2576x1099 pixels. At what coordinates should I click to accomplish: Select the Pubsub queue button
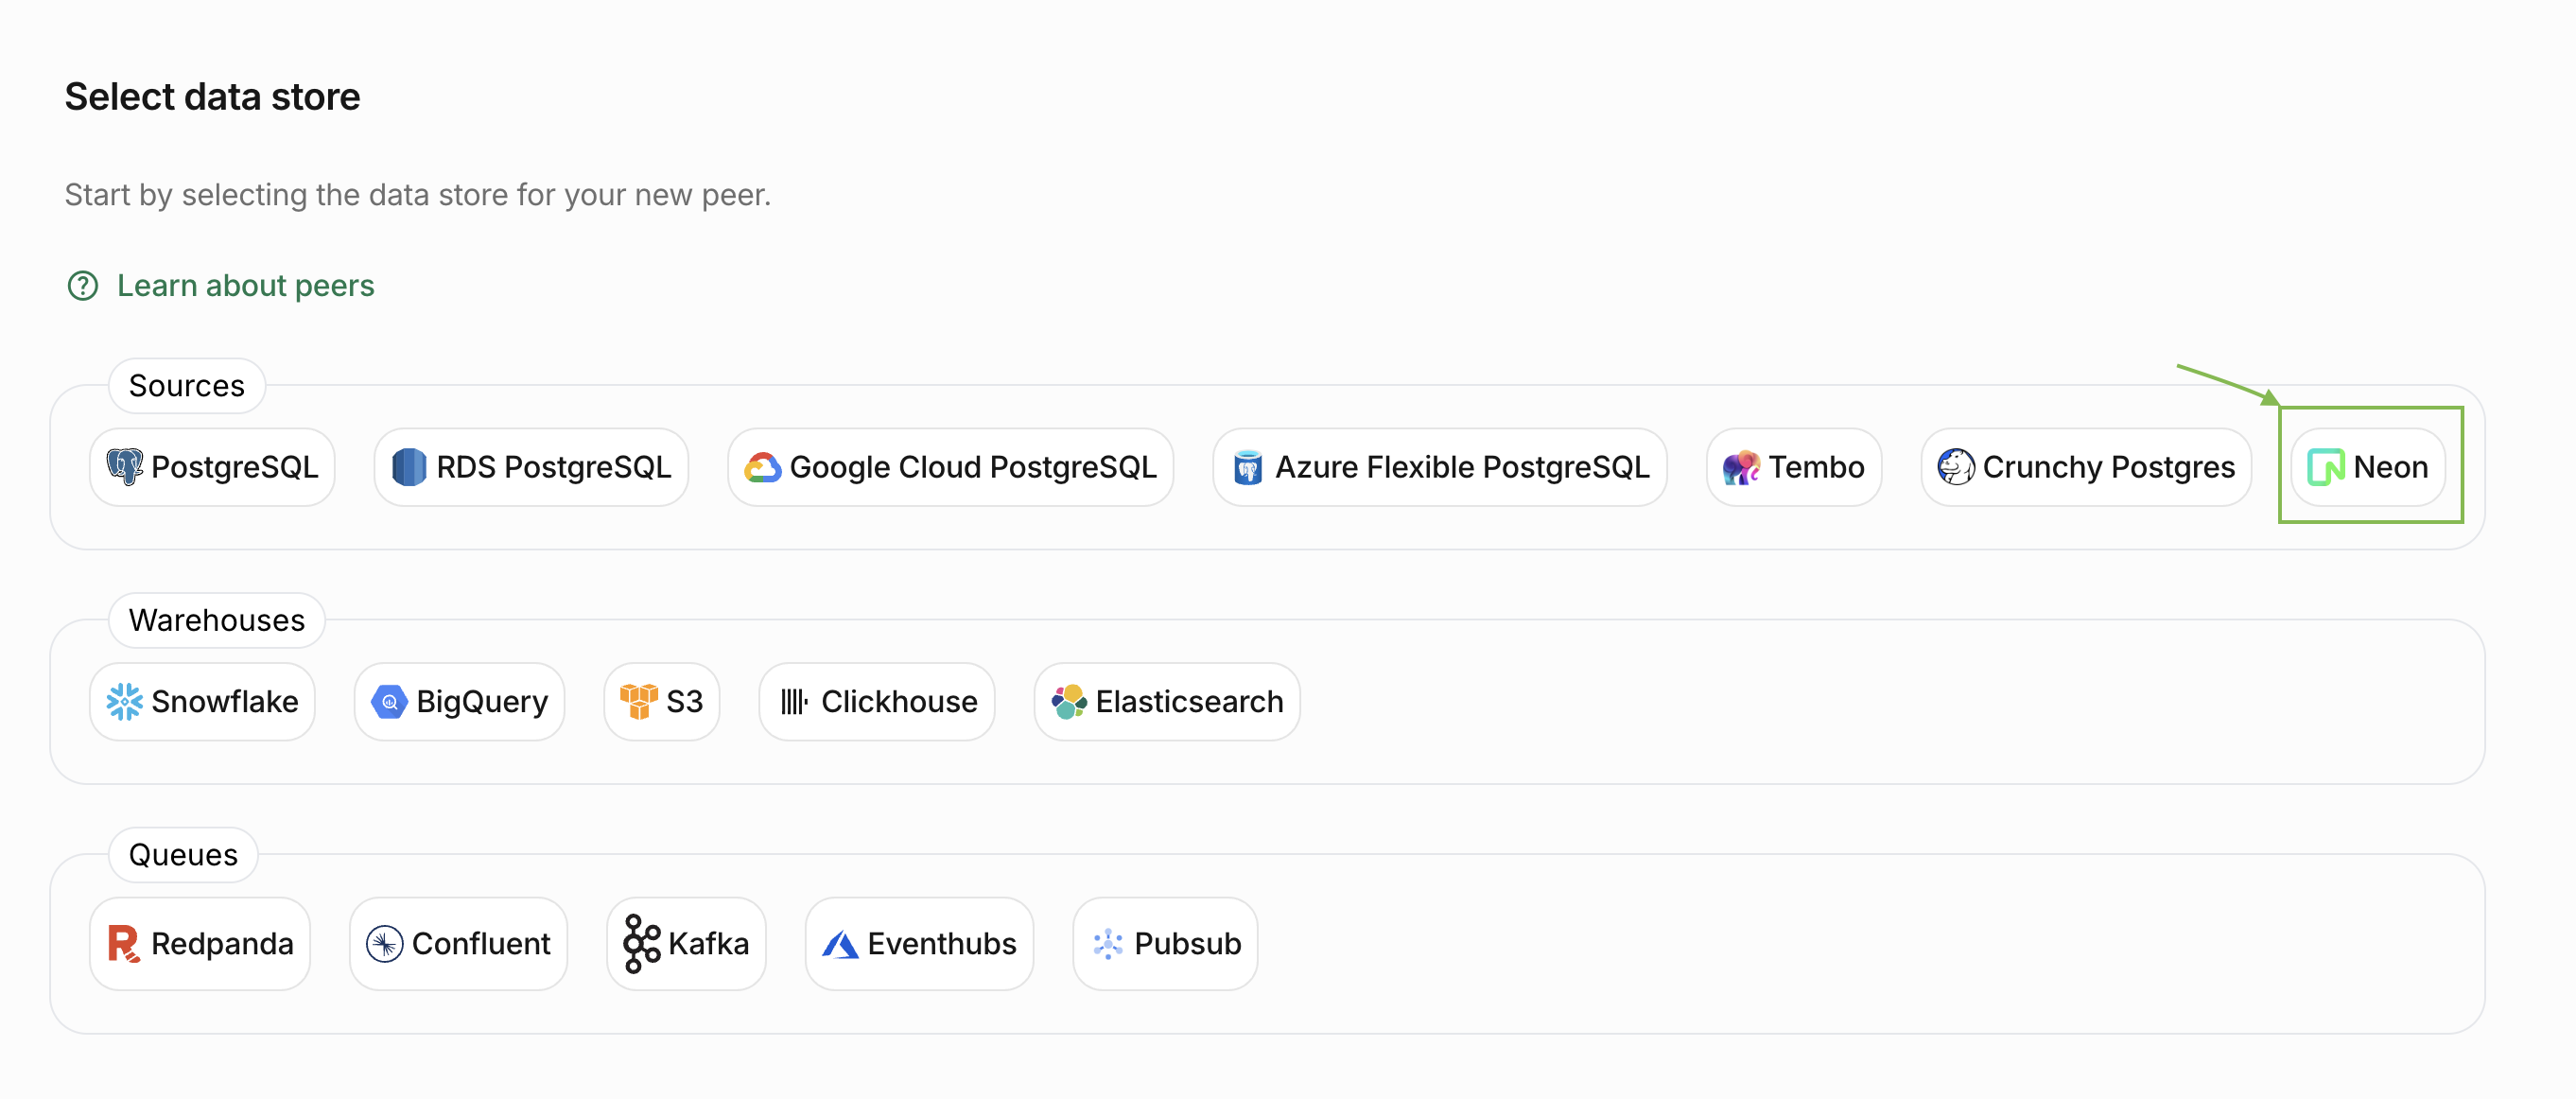pos(1165,943)
